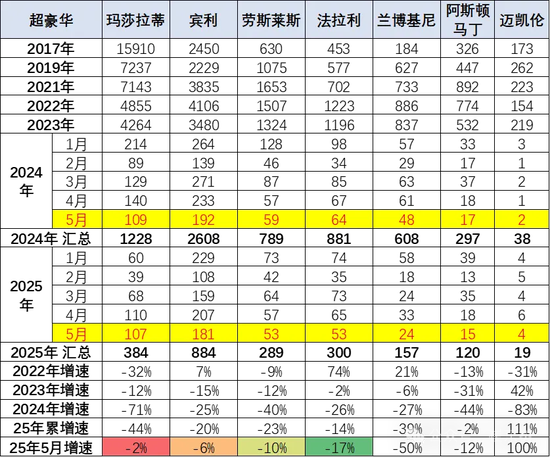Click the 兰博基尼 column header
Screen dimensions: 550x457
[407, 20]
